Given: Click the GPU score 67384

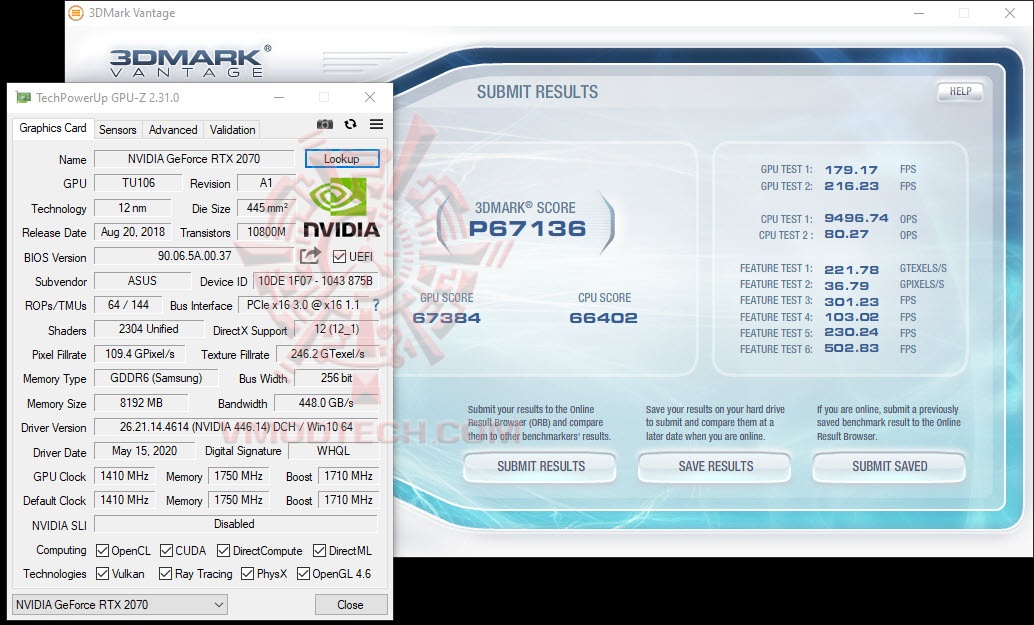Looking at the screenshot, I should coord(446,318).
